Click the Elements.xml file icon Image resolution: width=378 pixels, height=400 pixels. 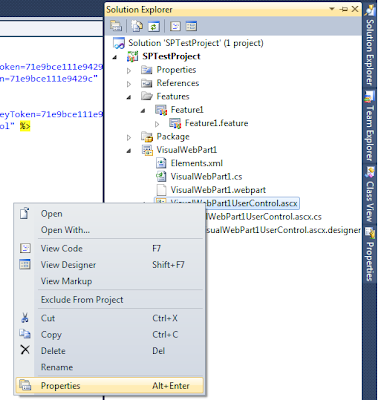pyautogui.click(x=161, y=163)
